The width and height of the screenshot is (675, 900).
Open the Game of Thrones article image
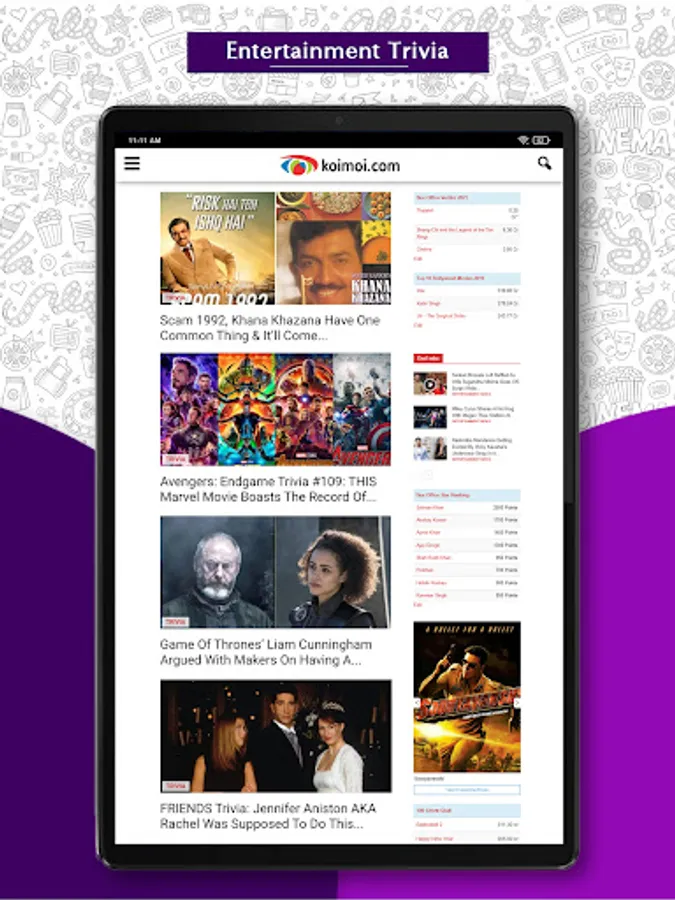pyautogui.click(x=276, y=572)
